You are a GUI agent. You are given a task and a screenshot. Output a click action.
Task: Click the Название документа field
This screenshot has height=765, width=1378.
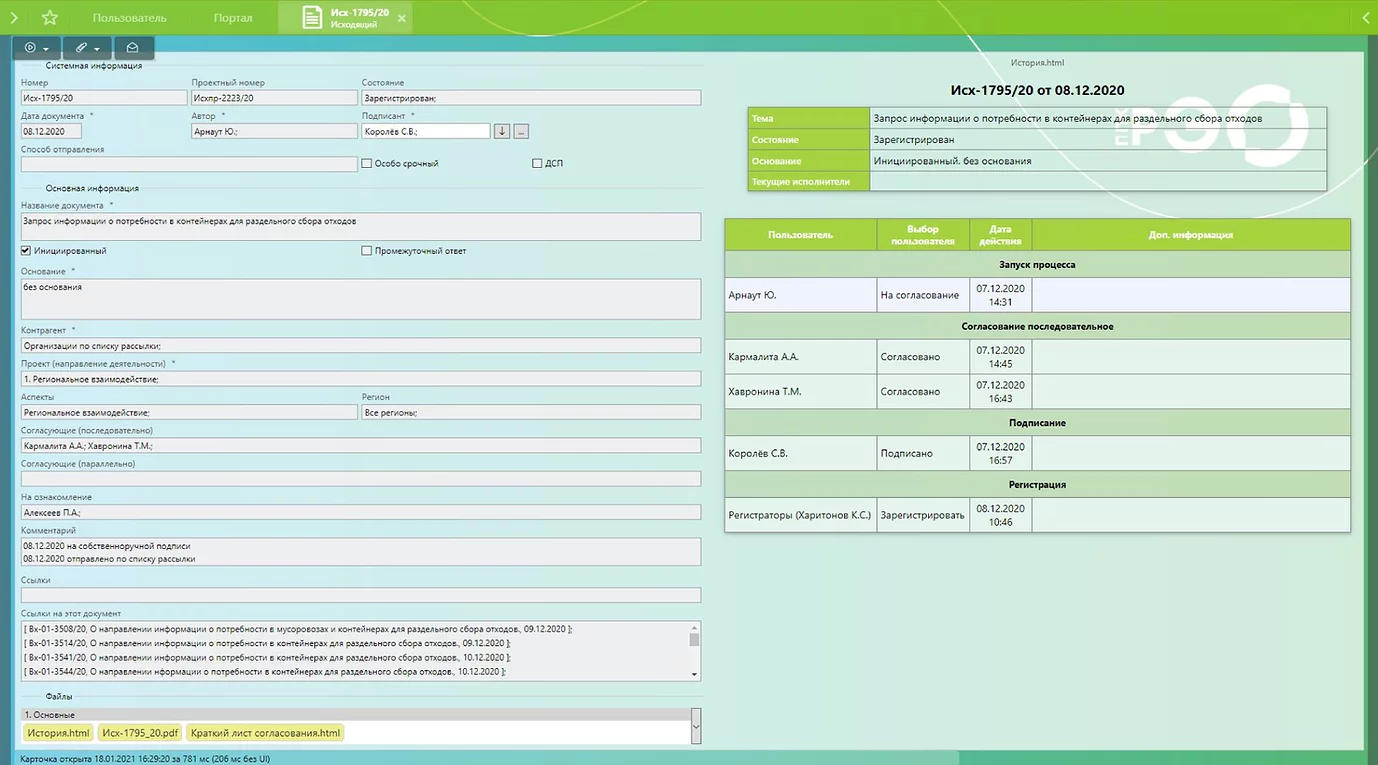click(360, 227)
